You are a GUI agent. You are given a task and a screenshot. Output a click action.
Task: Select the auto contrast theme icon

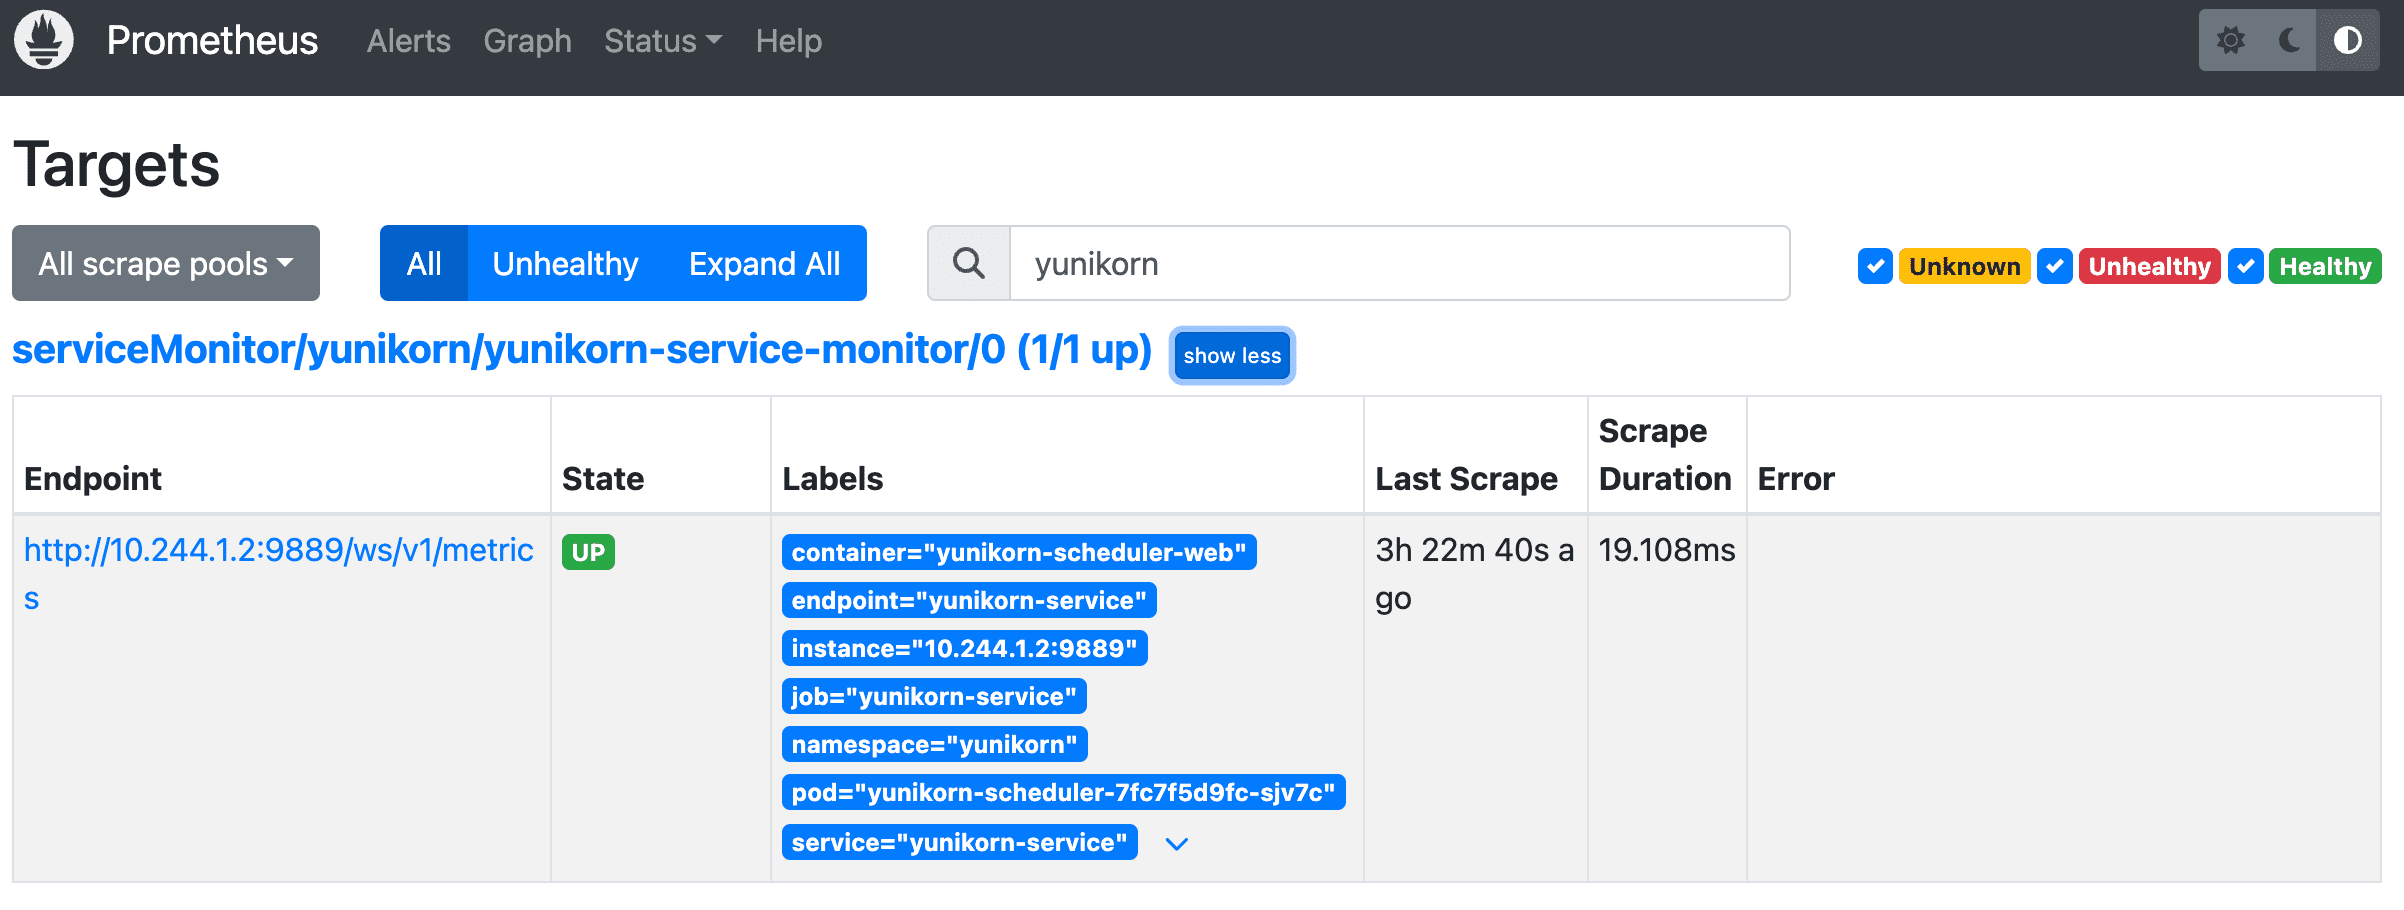point(2347,40)
